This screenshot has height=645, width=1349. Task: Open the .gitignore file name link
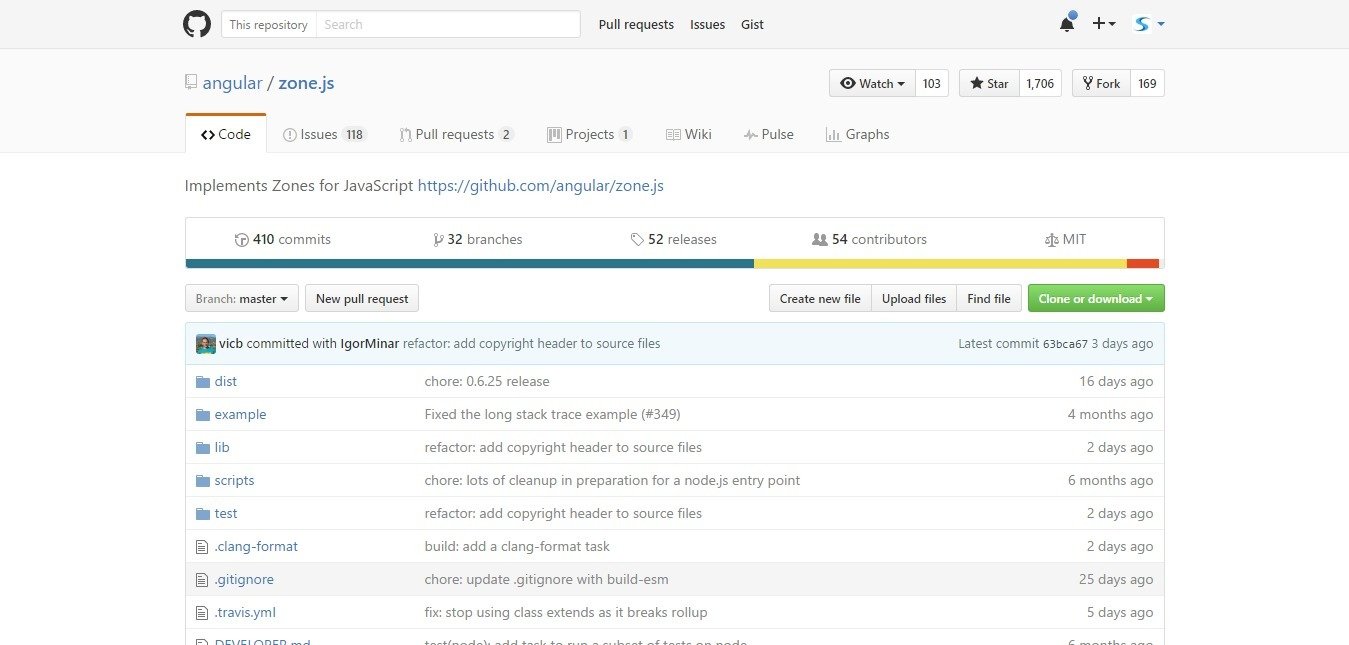tap(244, 580)
